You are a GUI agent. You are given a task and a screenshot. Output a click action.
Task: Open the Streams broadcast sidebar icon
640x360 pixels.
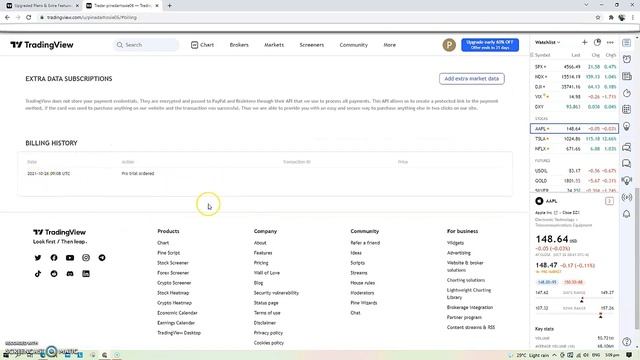click(627, 198)
